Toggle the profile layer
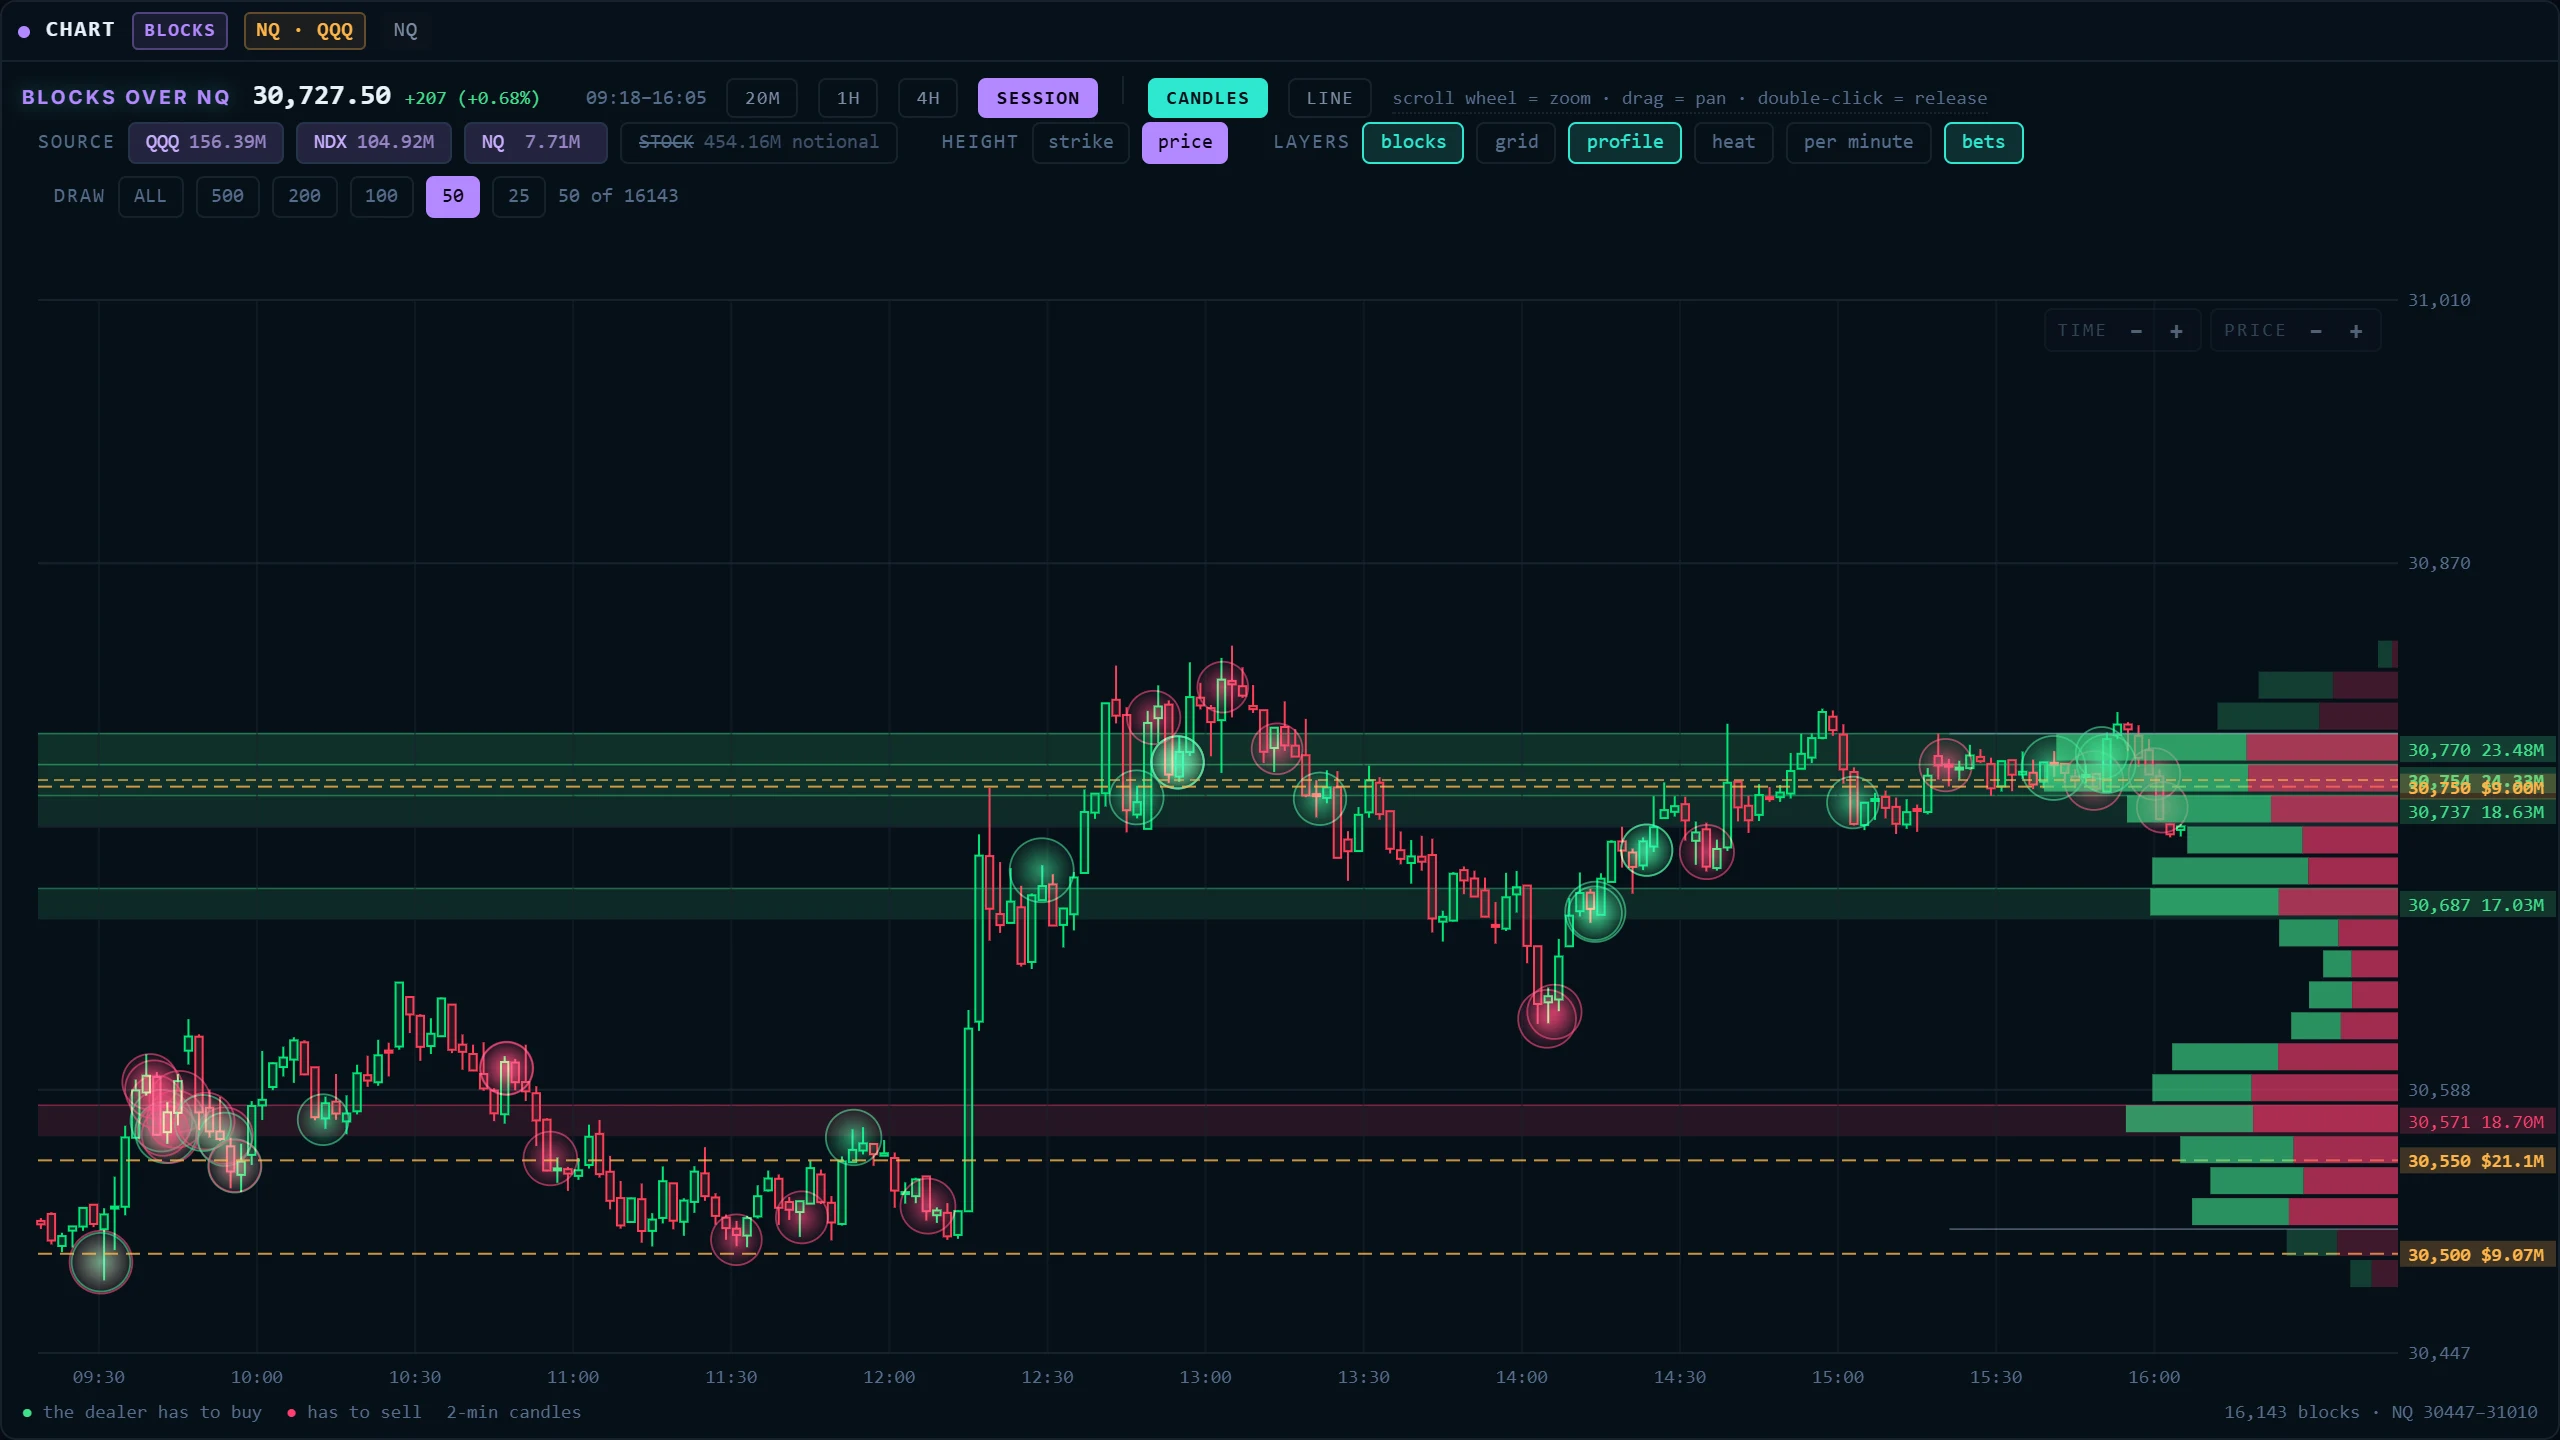2560x1440 pixels. 1625,142
